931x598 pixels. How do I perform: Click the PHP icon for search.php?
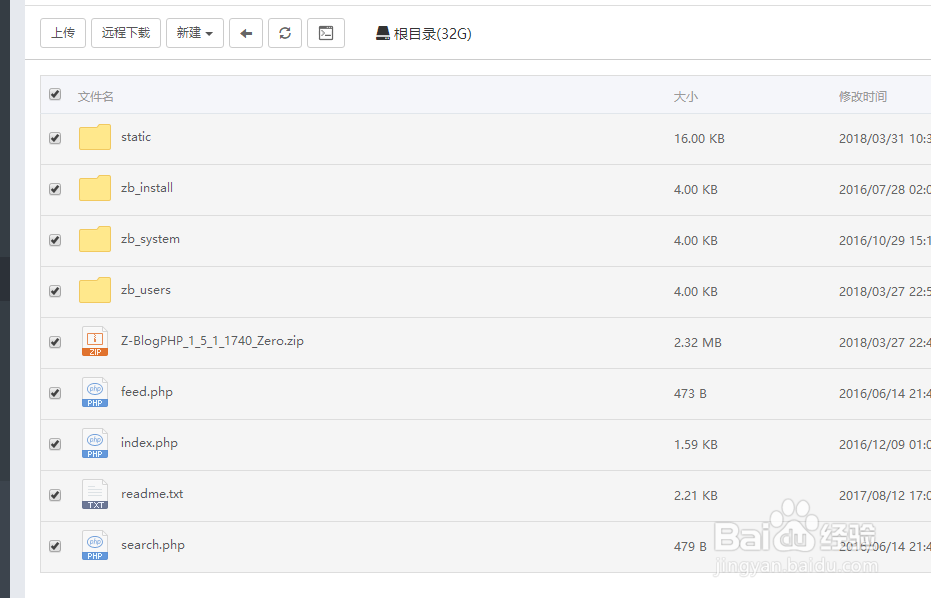pos(95,545)
